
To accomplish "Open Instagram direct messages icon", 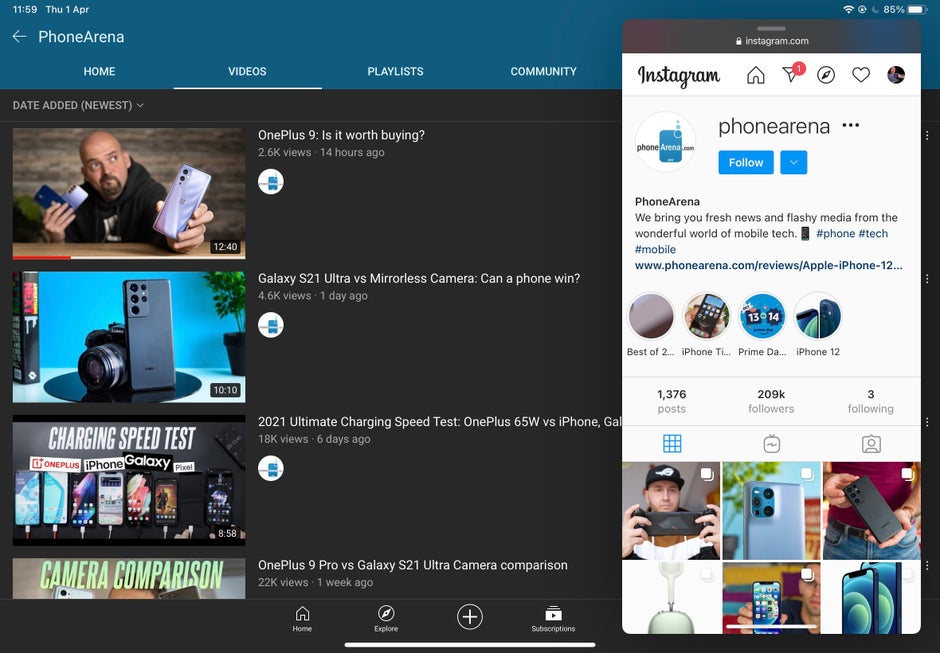I will (x=792, y=73).
